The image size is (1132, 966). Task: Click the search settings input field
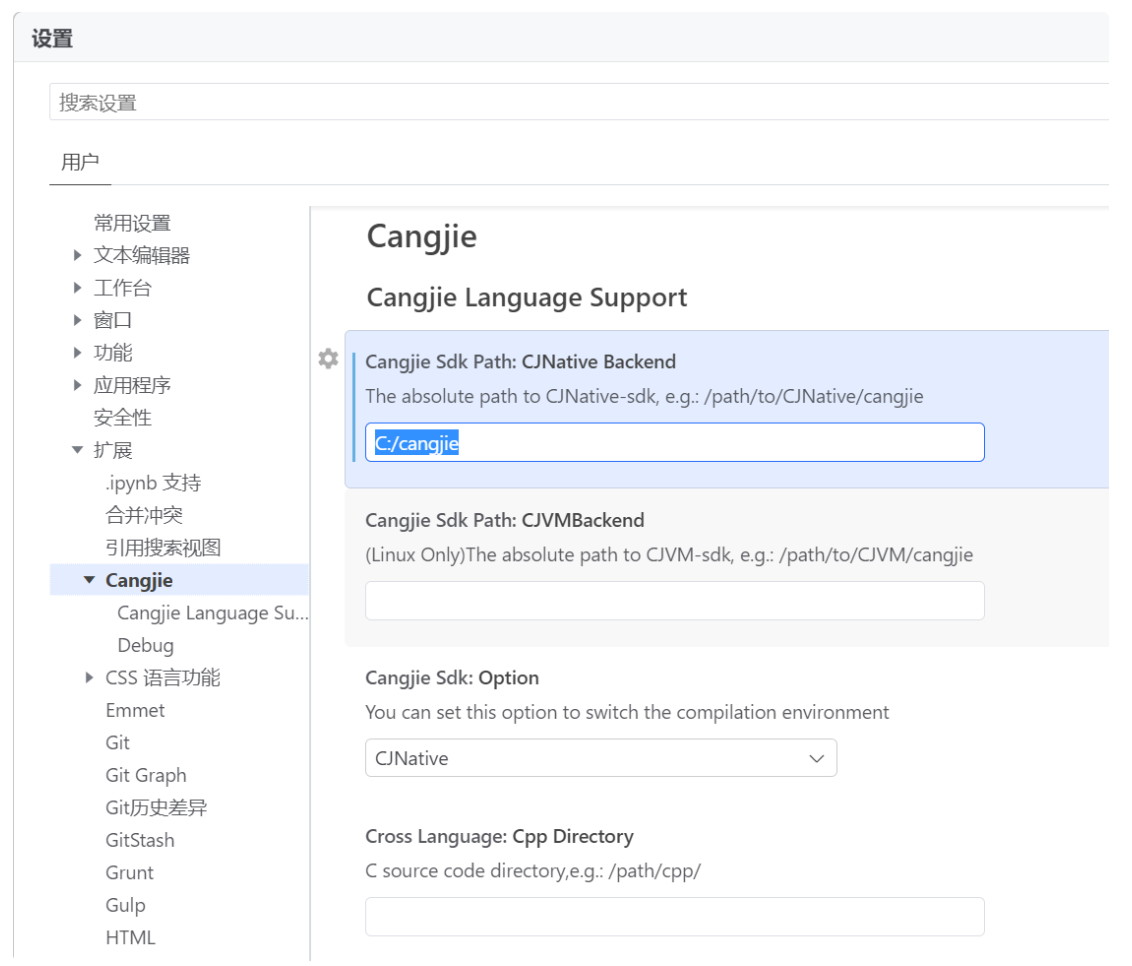579,102
